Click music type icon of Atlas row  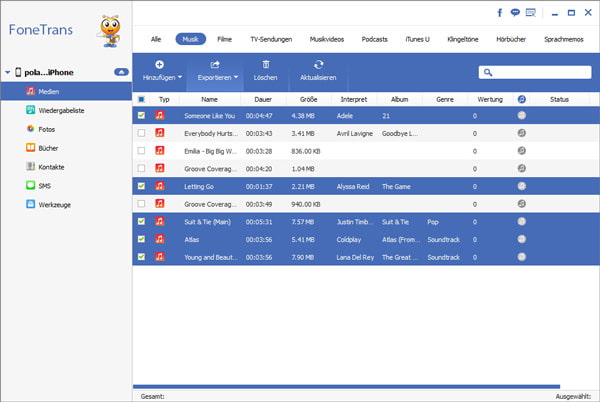coord(160,239)
